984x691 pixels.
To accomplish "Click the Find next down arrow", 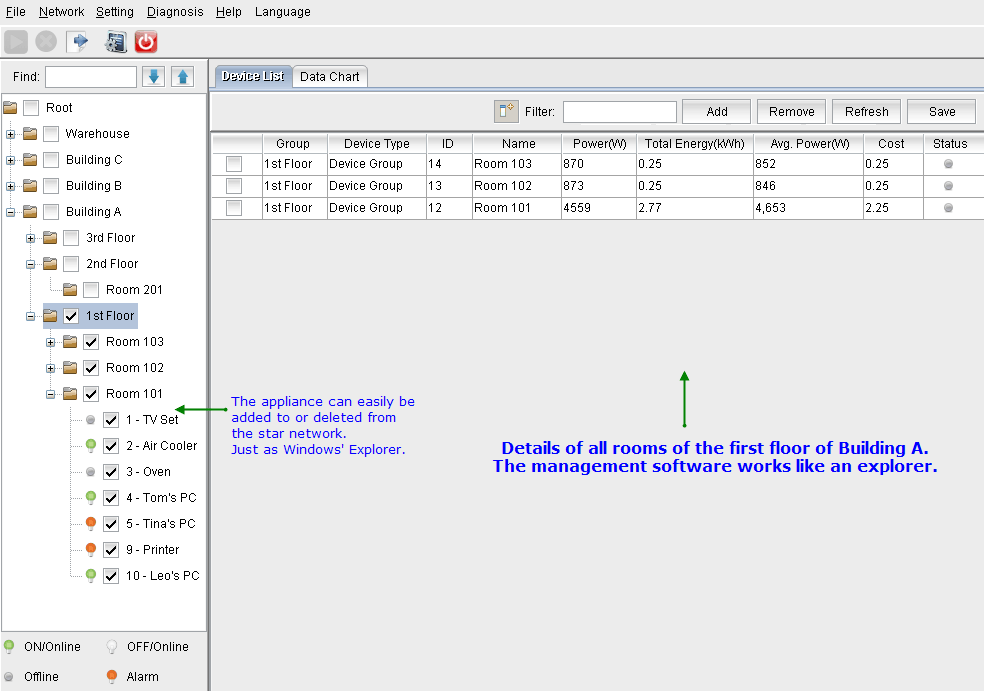I will (x=154, y=77).
